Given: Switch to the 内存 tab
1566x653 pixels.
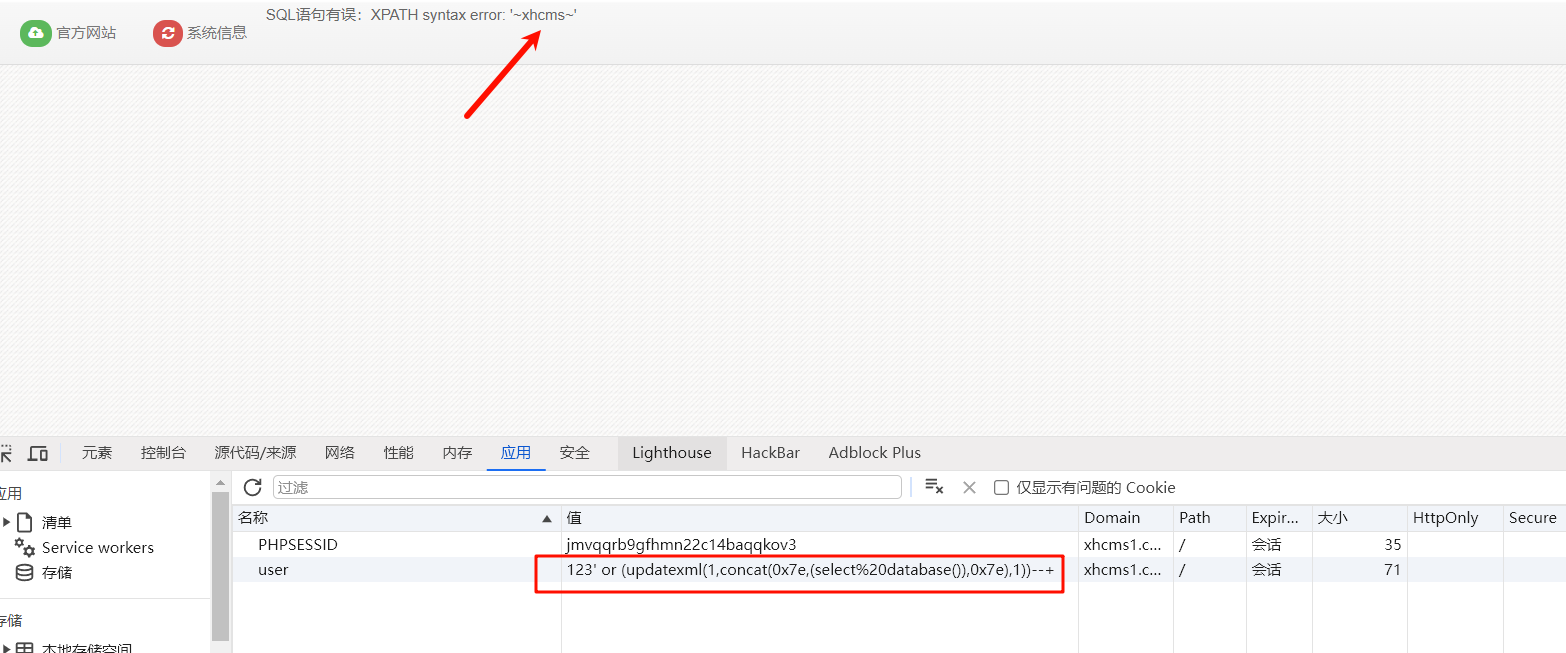Looking at the screenshot, I should point(457,453).
